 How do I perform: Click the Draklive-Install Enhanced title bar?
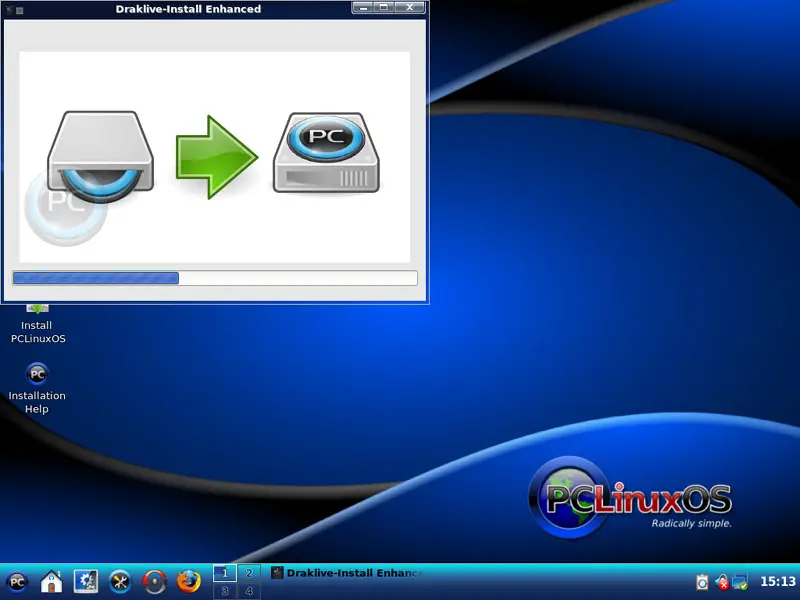click(x=188, y=9)
